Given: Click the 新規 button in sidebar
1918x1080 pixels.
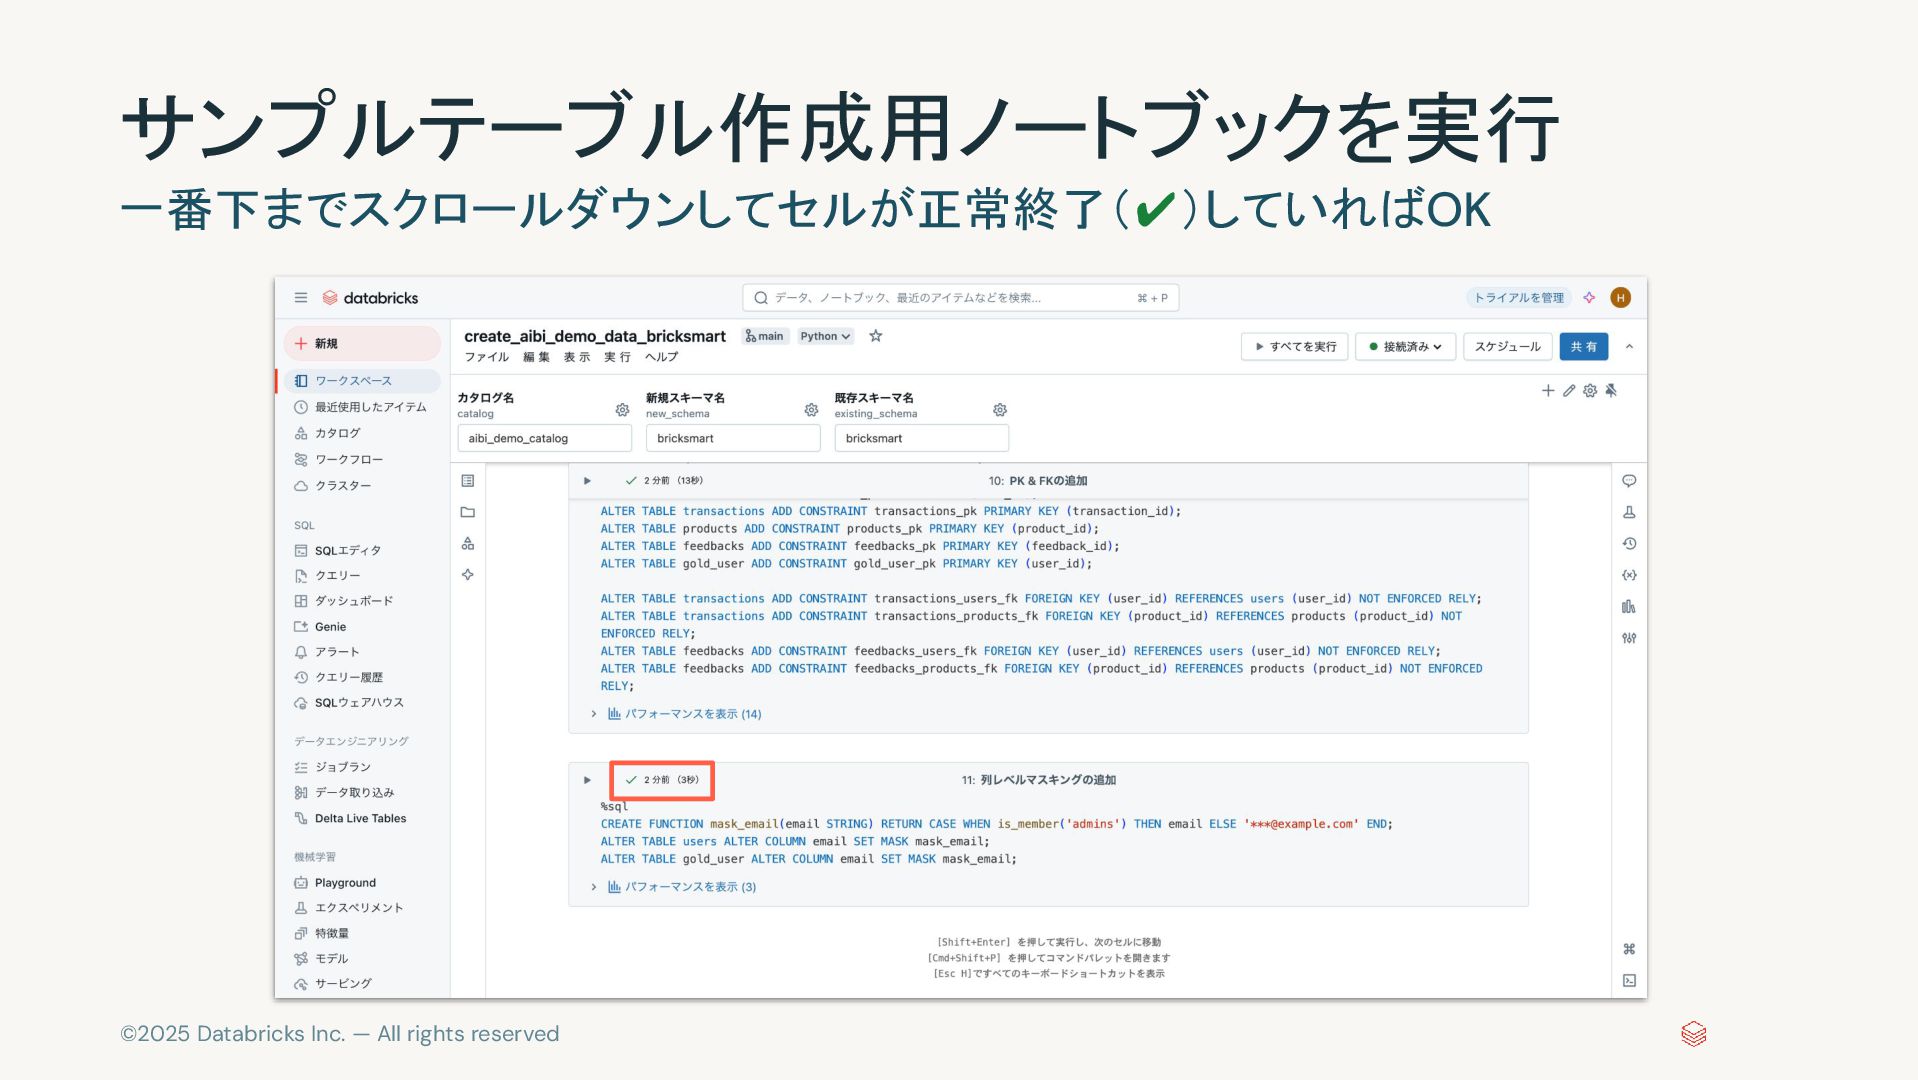Looking at the screenshot, I should (362, 343).
